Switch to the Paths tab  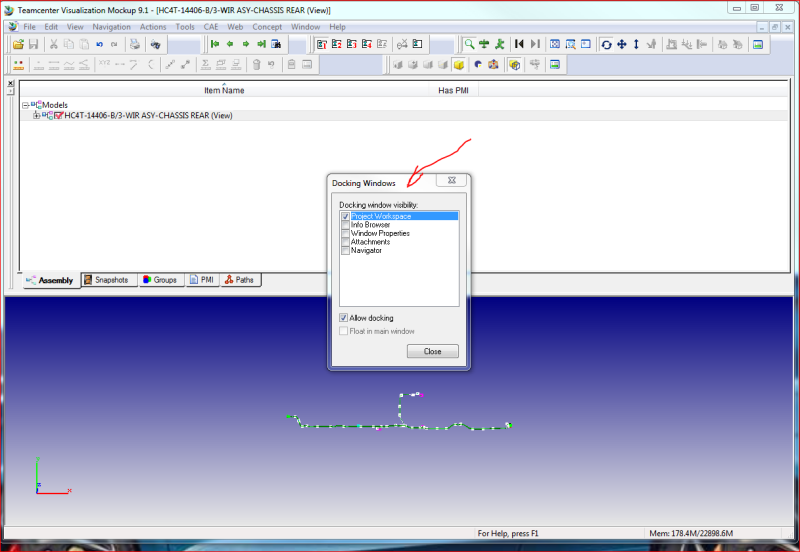point(240,280)
